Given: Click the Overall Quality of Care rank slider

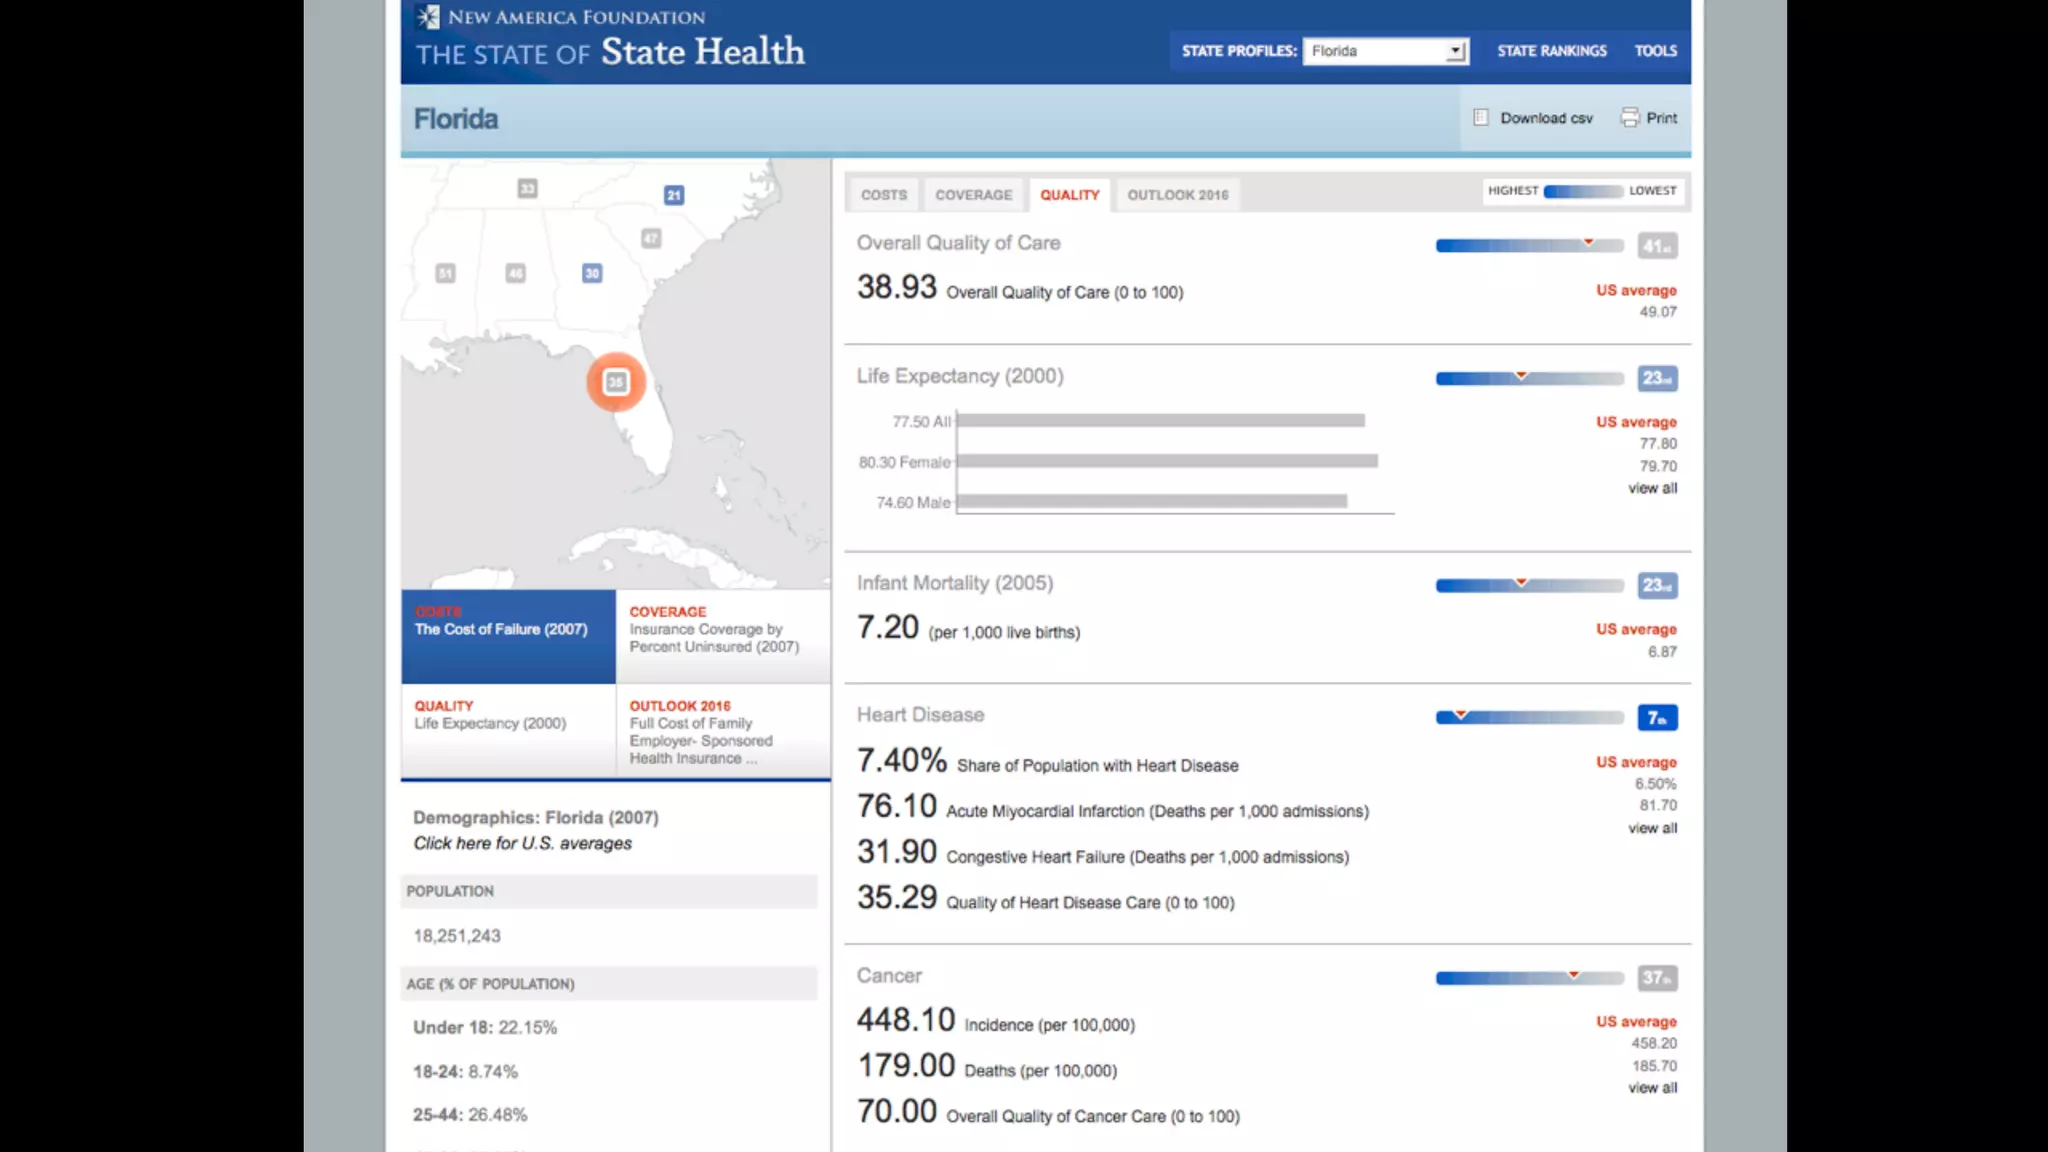Looking at the screenshot, I should click(1529, 246).
